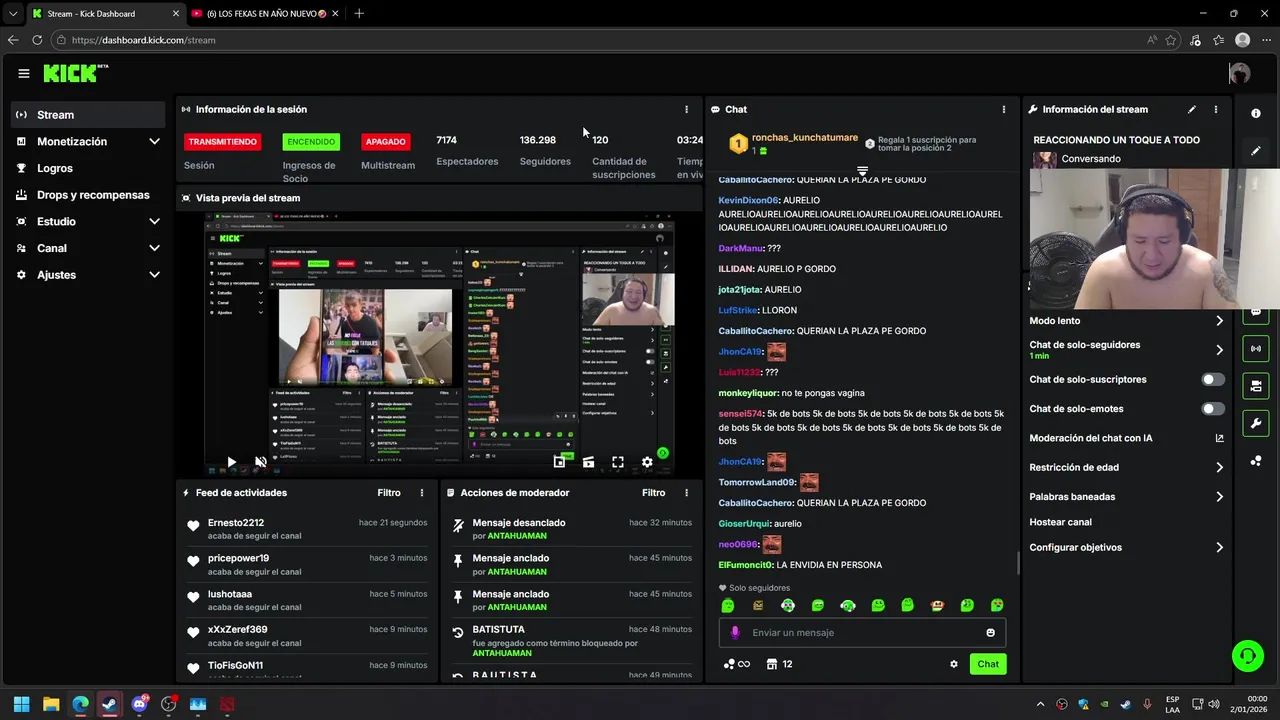Click the chat scrollbar thumb

click(1018, 563)
